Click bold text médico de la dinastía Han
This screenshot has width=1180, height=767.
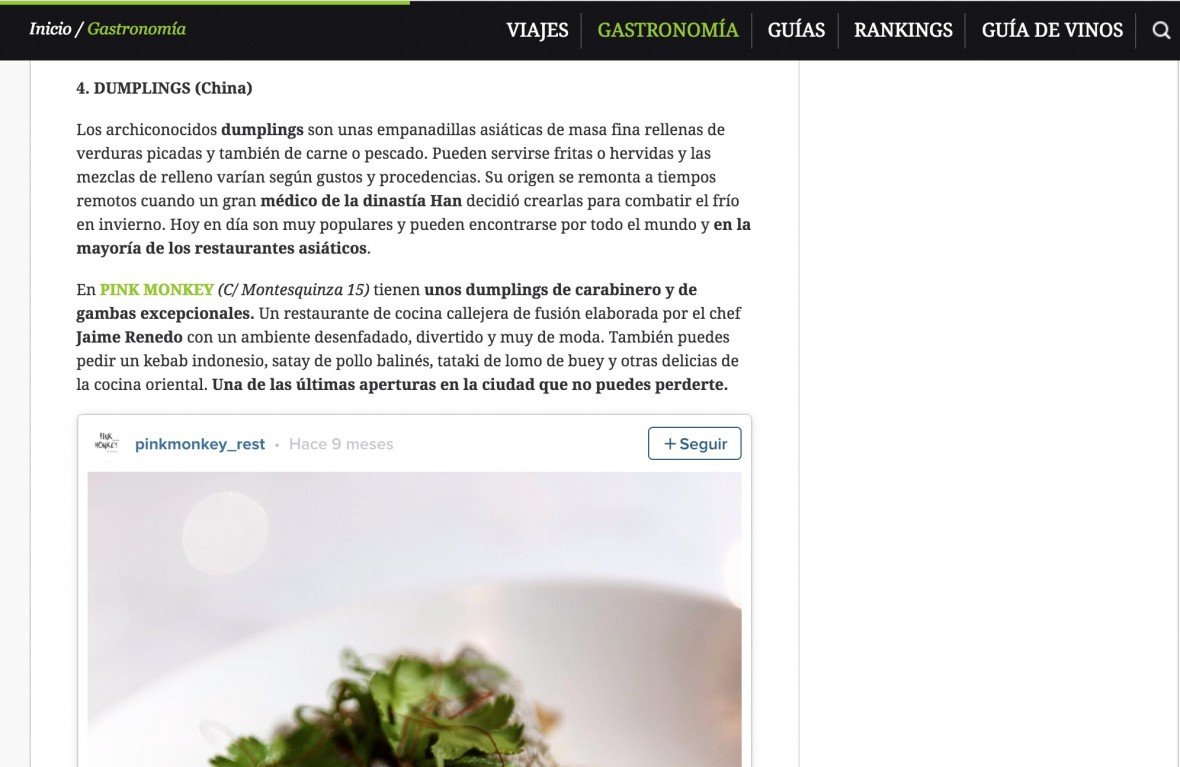(x=361, y=201)
